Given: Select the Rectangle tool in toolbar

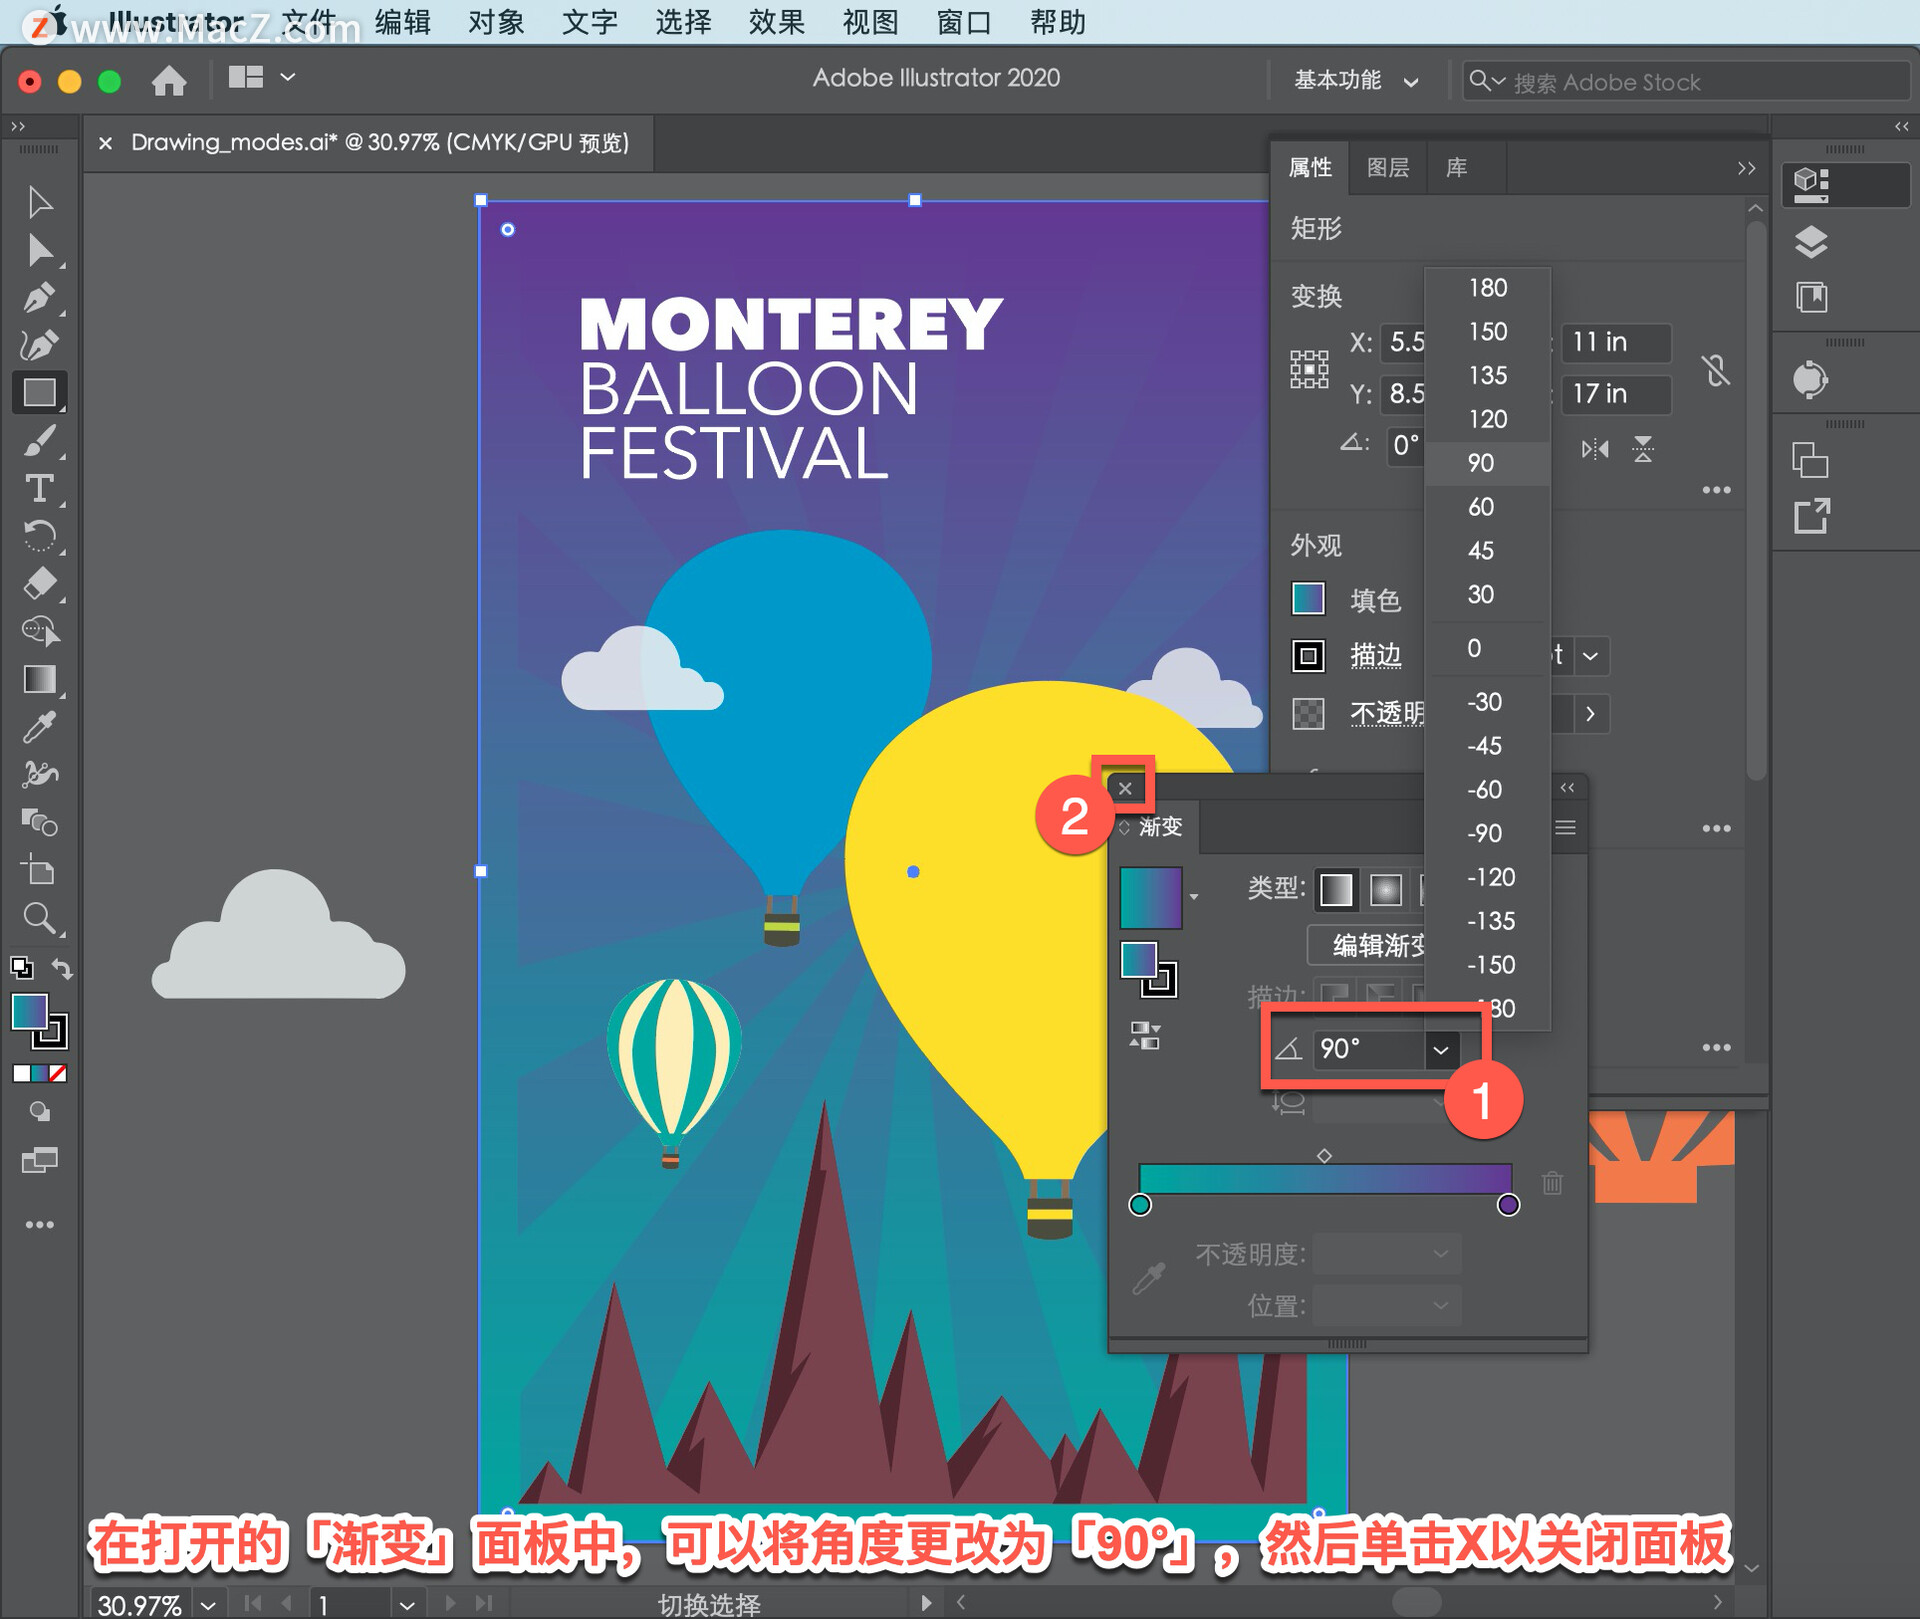Looking at the screenshot, I should [x=39, y=393].
